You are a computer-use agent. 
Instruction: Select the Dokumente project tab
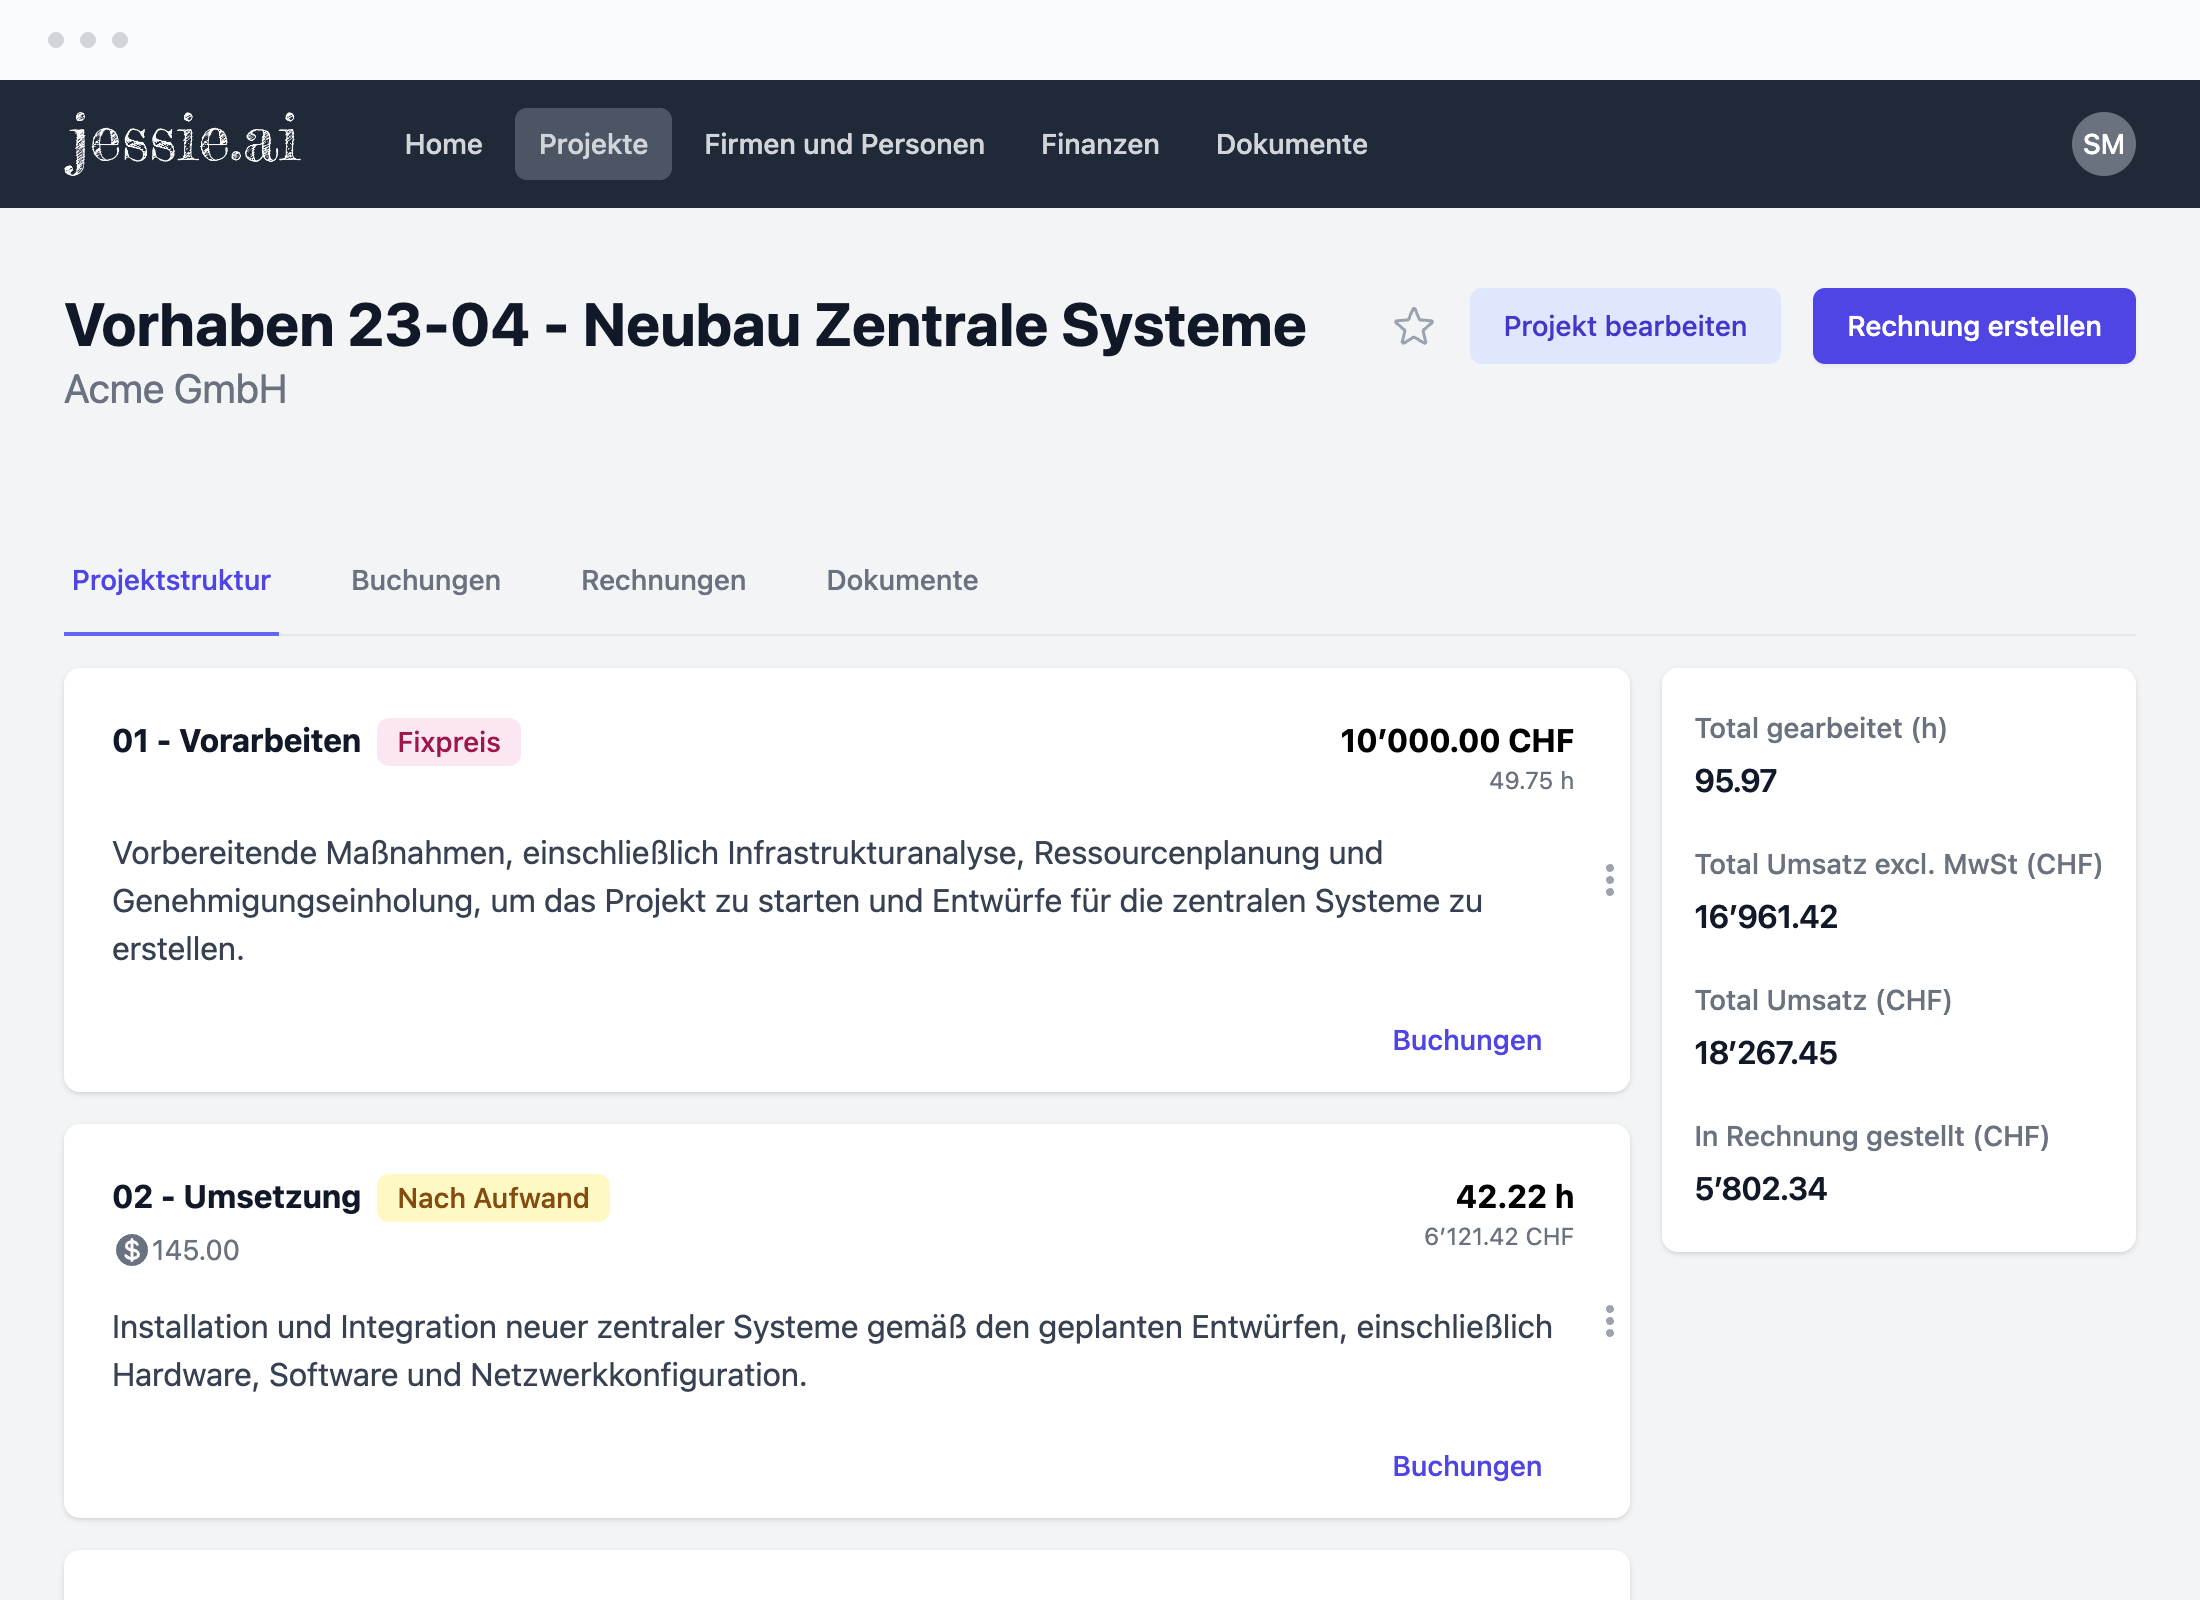tap(902, 580)
